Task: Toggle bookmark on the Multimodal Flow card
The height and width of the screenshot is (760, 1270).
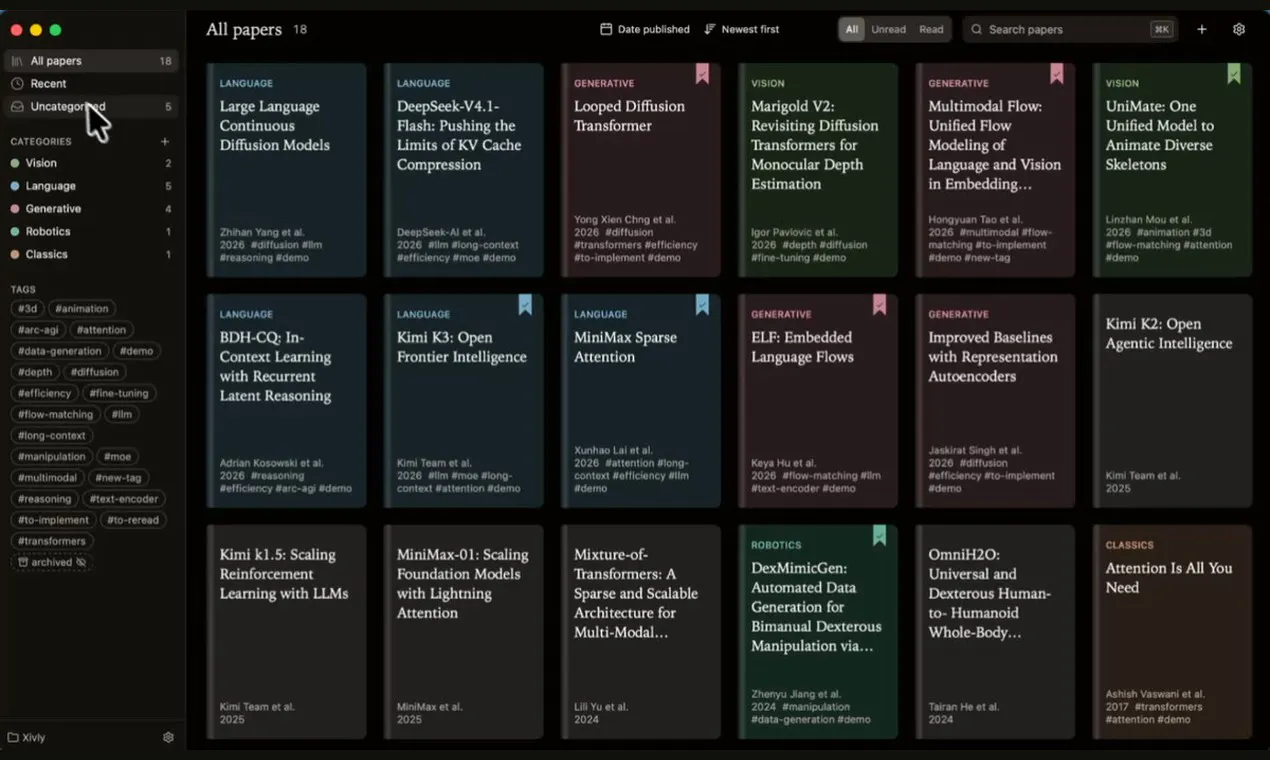Action: (x=1056, y=73)
